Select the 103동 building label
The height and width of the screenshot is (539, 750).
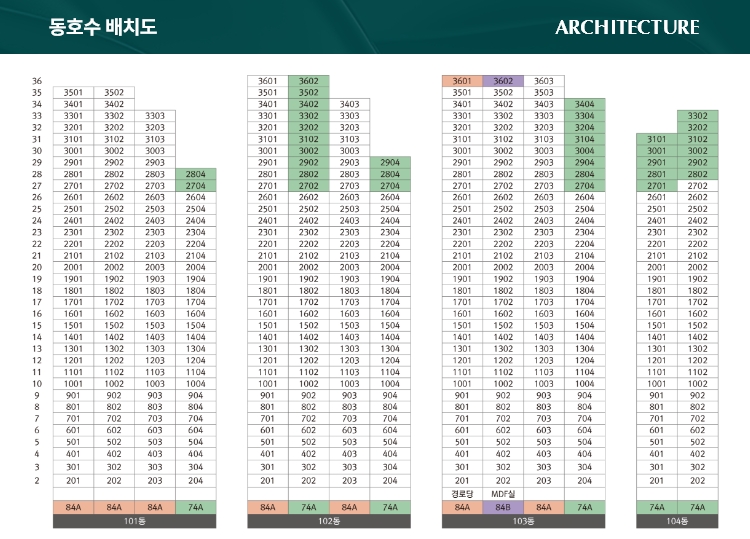pos(523,521)
